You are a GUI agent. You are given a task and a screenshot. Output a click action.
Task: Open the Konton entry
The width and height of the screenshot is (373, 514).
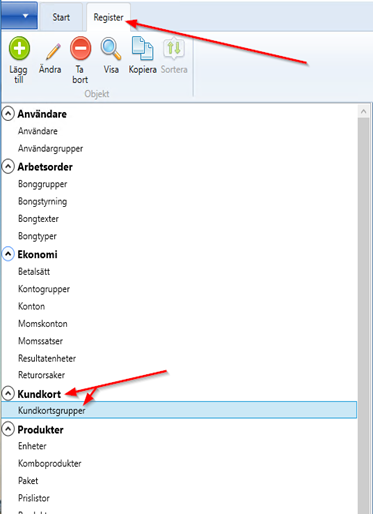(31, 306)
